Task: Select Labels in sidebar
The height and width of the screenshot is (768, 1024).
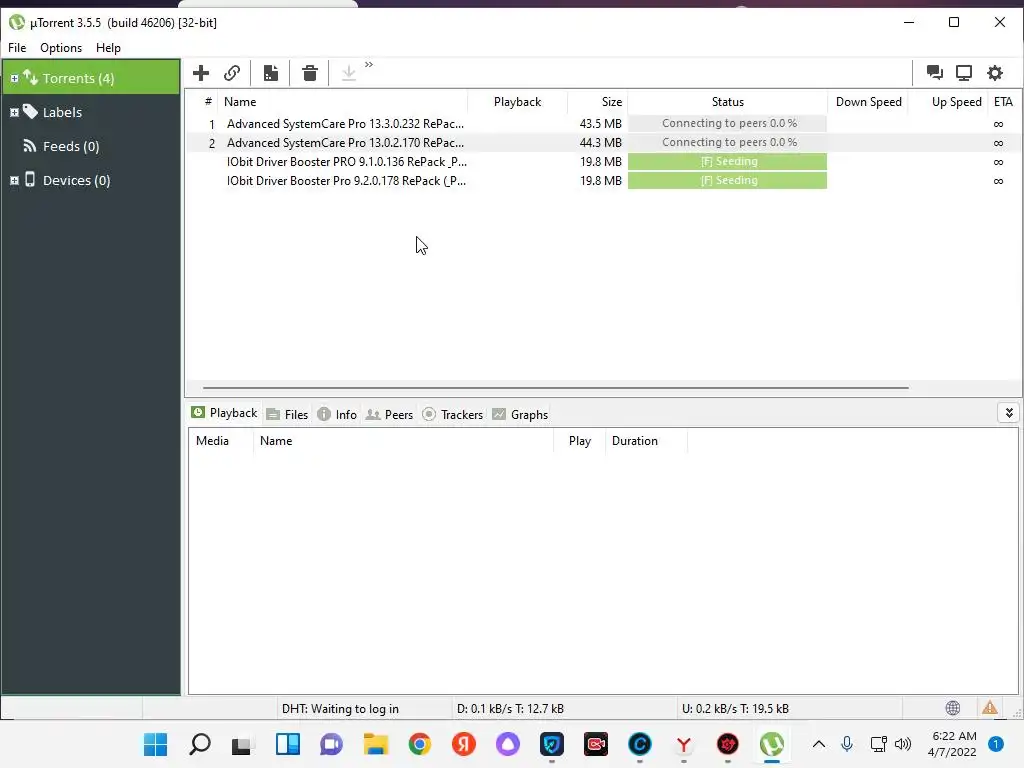Action: [x=62, y=112]
